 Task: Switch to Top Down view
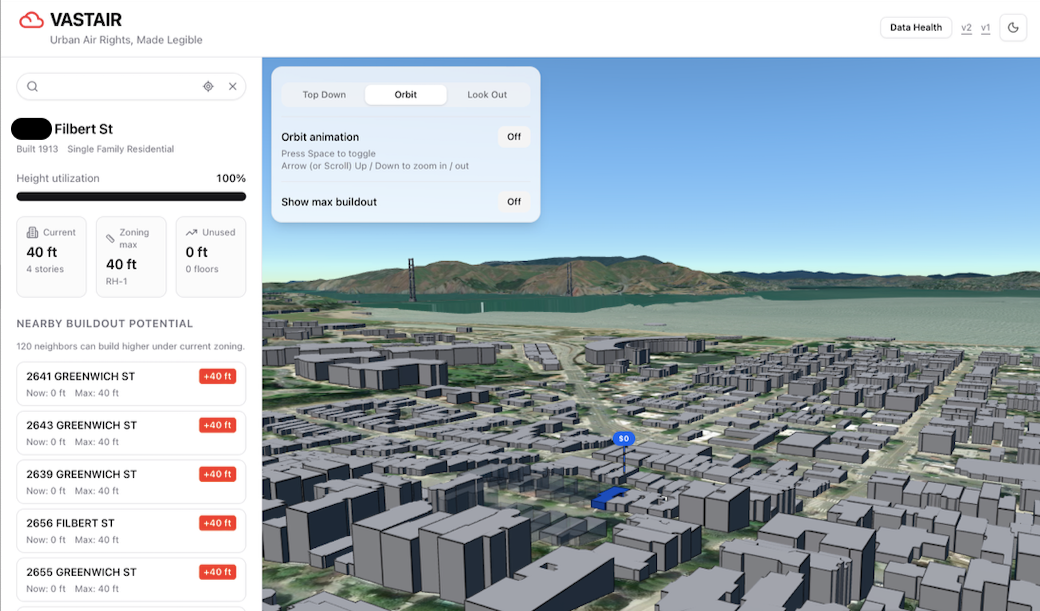tap(324, 95)
